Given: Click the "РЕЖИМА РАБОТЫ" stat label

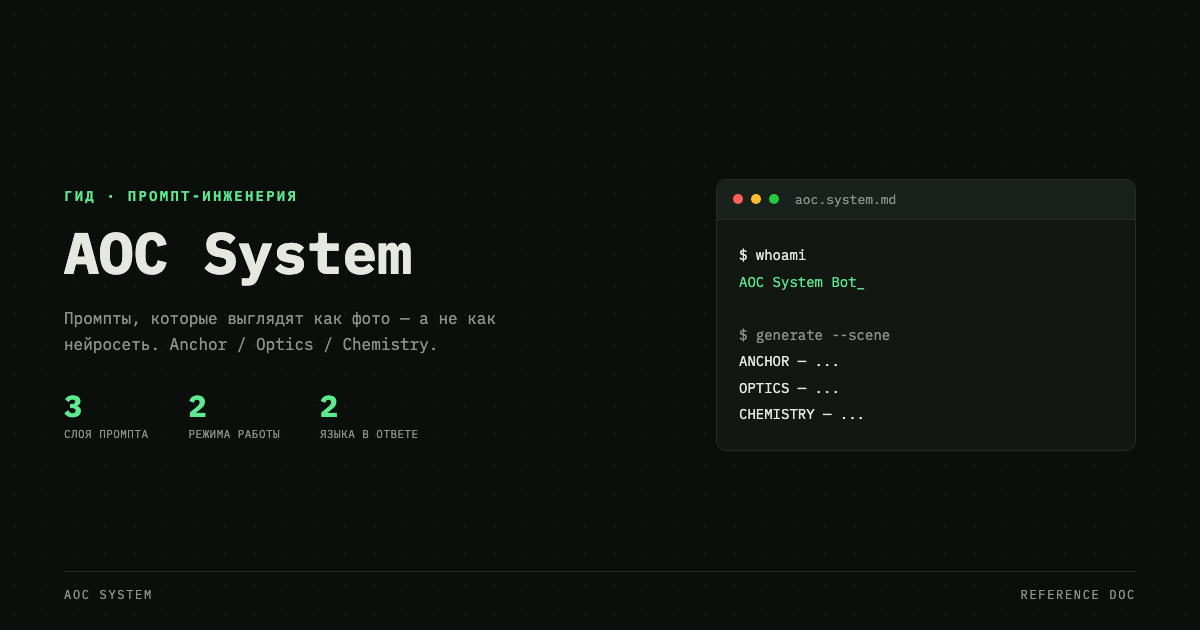Looking at the screenshot, I should tap(234, 435).
